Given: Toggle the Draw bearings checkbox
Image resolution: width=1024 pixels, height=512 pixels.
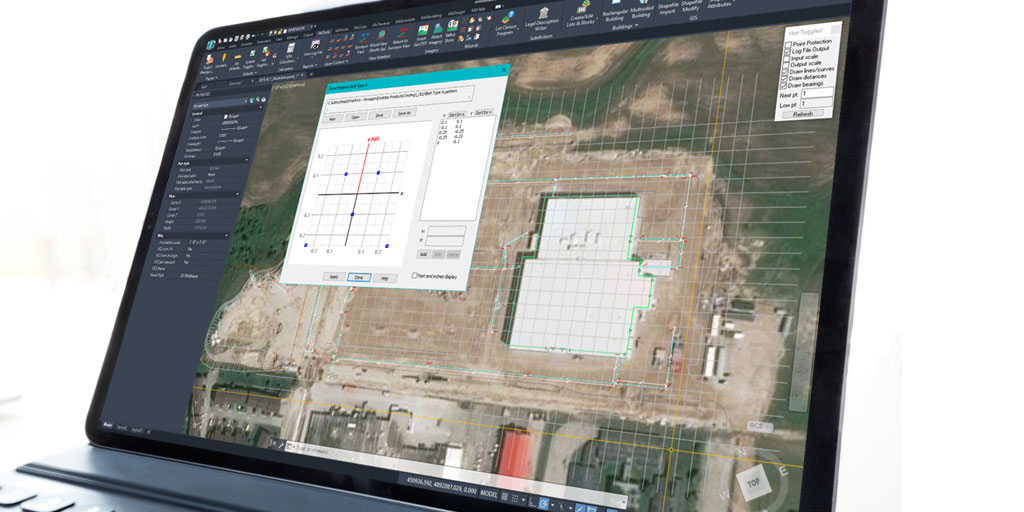Looking at the screenshot, I should pyautogui.click(x=784, y=86).
